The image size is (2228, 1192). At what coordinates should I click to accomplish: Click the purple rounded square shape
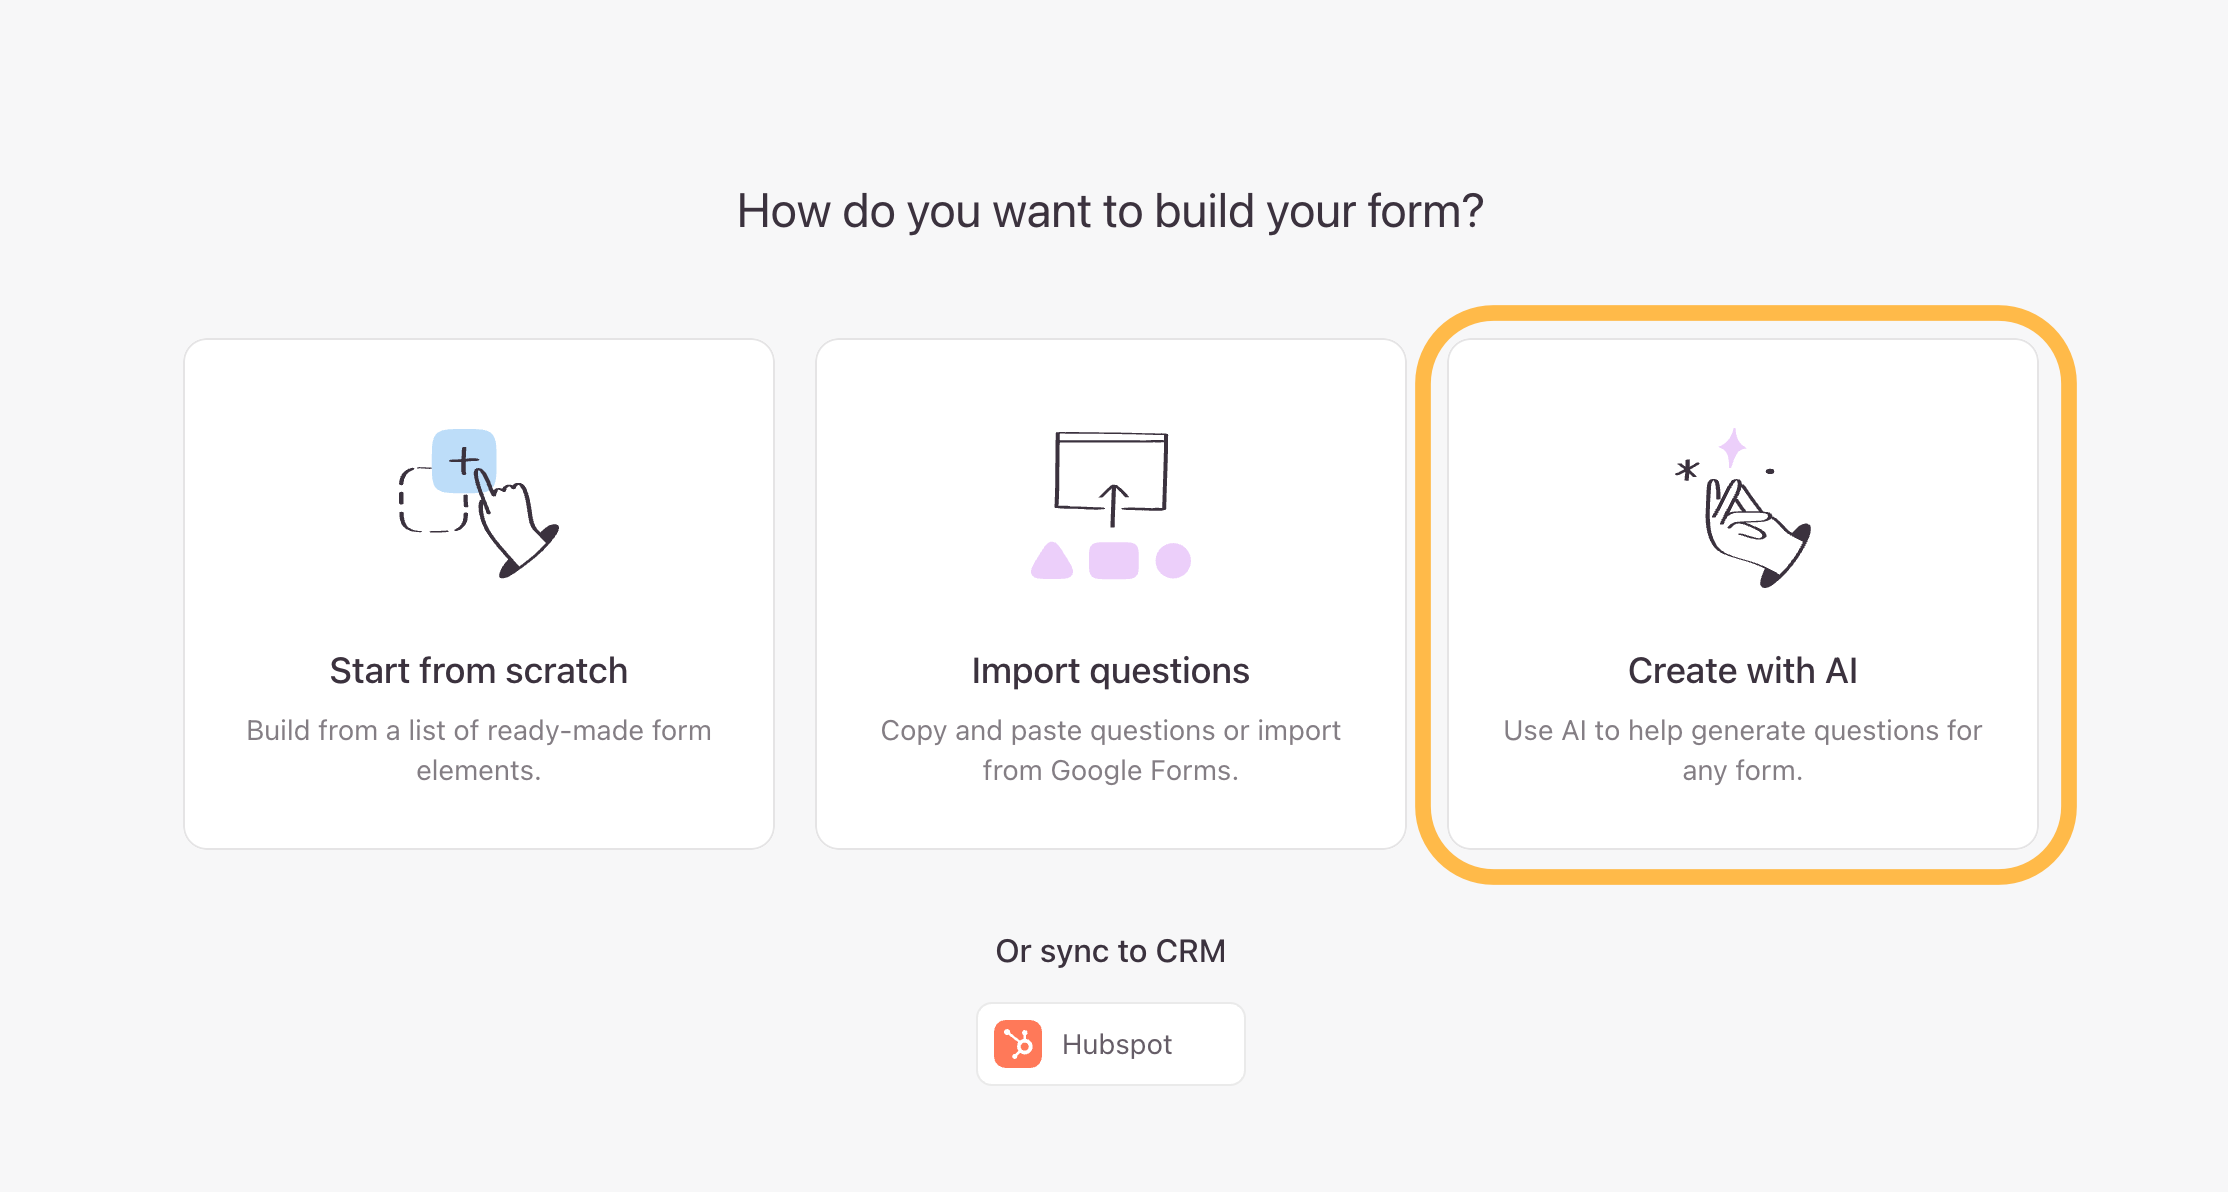(1114, 561)
